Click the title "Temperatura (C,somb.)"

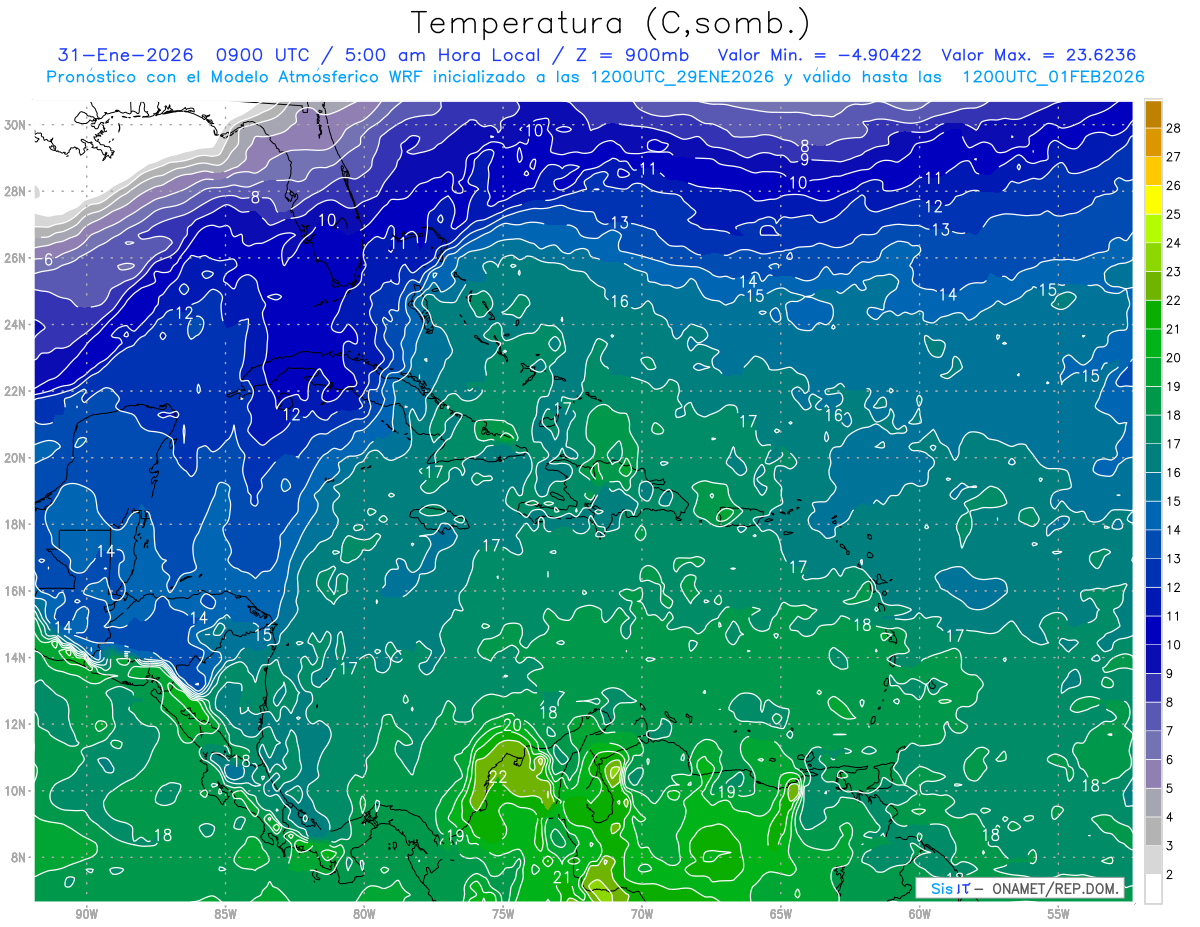[x=610, y=23]
